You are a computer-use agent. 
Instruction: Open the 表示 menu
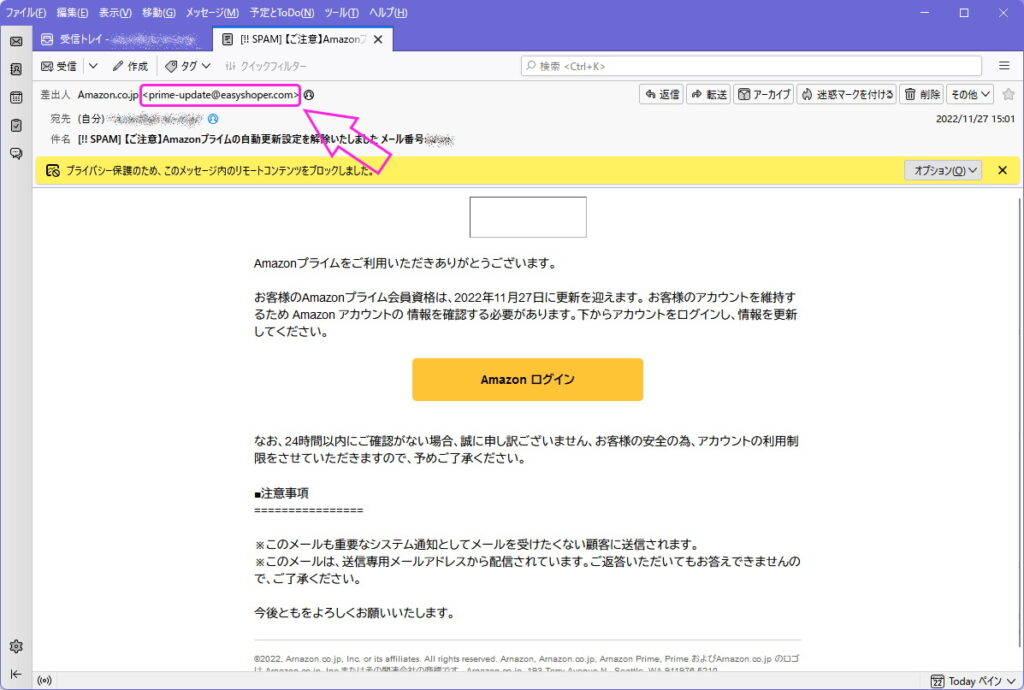pyautogui.click(x=115, y=12)
